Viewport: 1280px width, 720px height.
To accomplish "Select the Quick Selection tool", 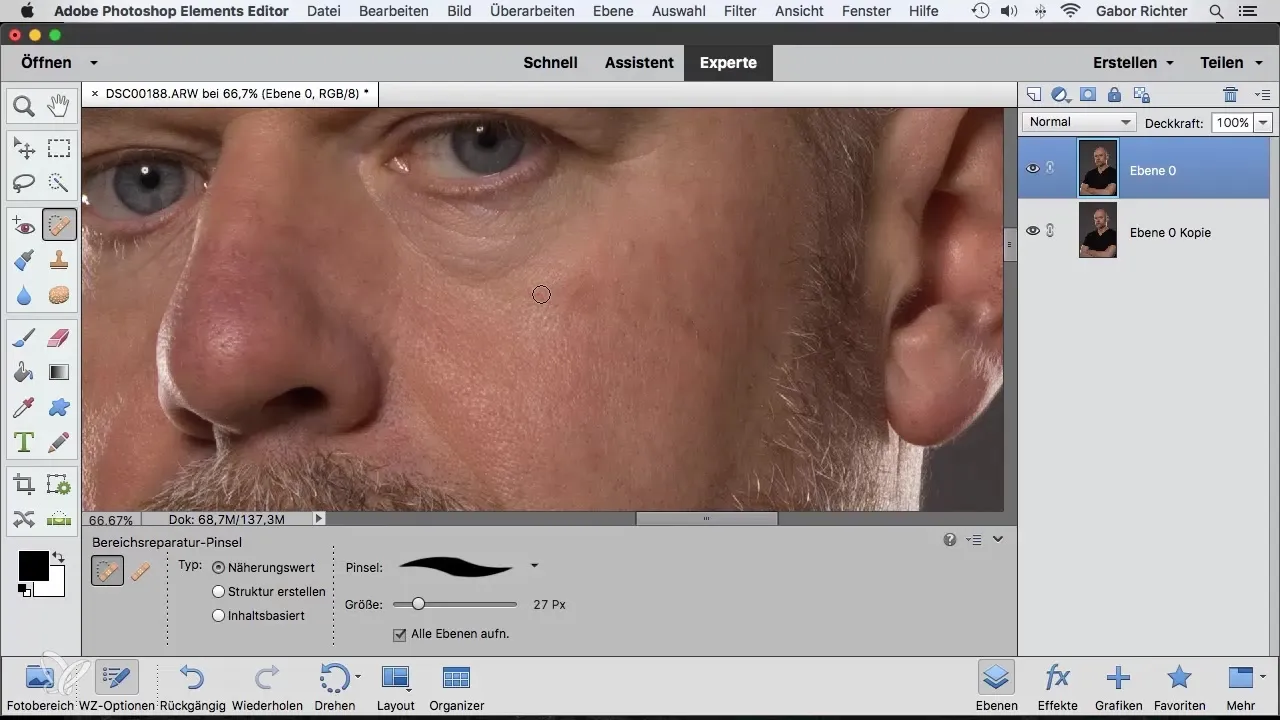I will click(x=59, y=183).
